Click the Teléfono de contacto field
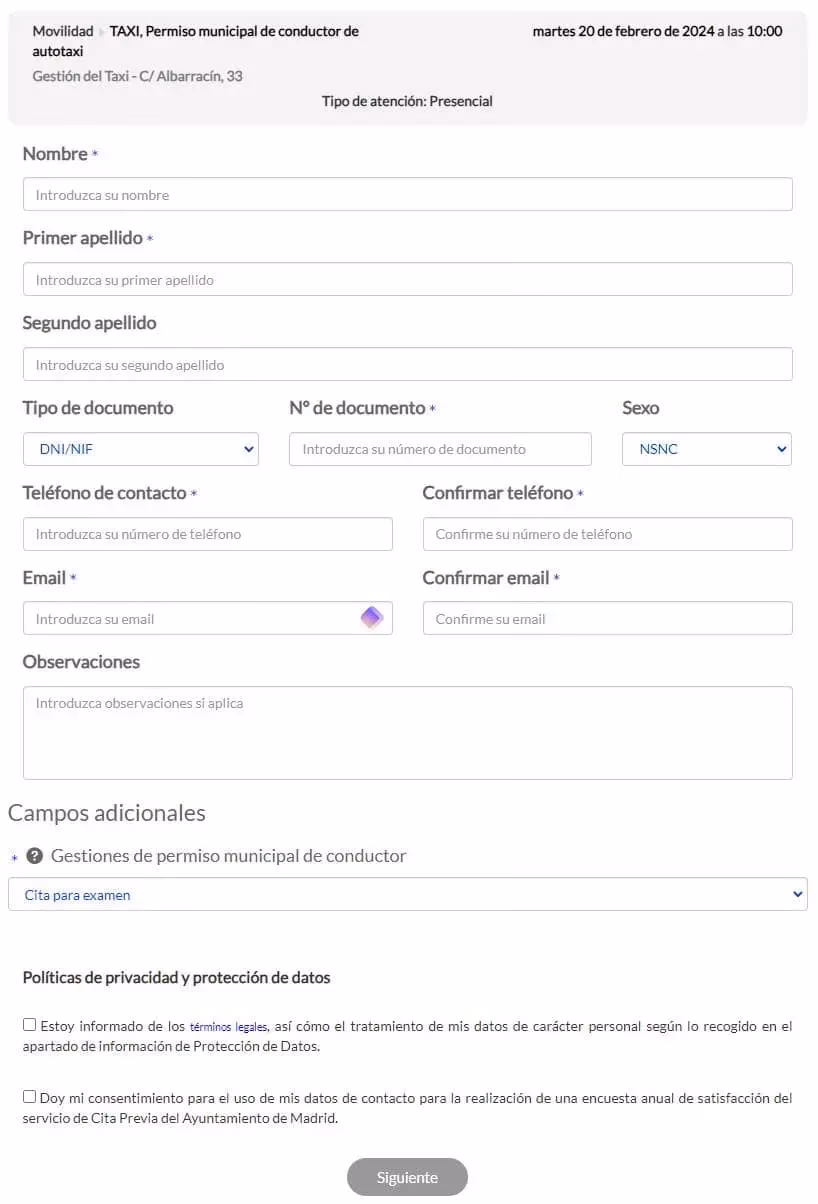818x1204 pixels. point(207,534)
